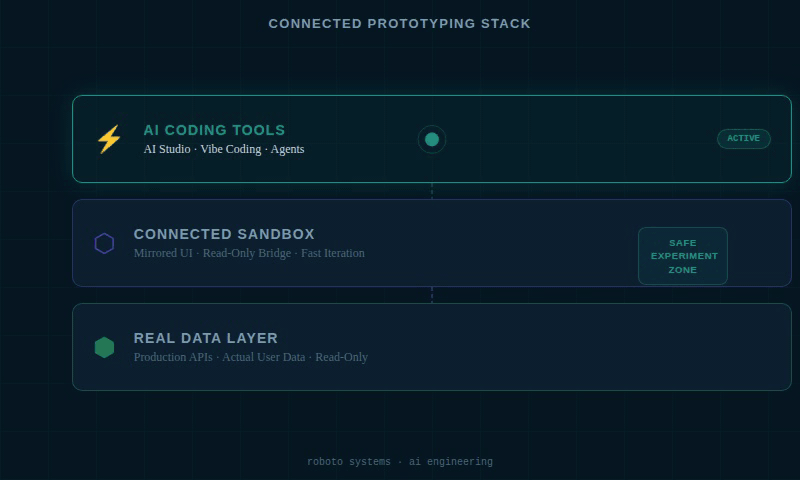Screen dimensions: 800x480
Task: Select the AI Coding Tools heading
Action: pyautogui.click(x=214, y=130)
